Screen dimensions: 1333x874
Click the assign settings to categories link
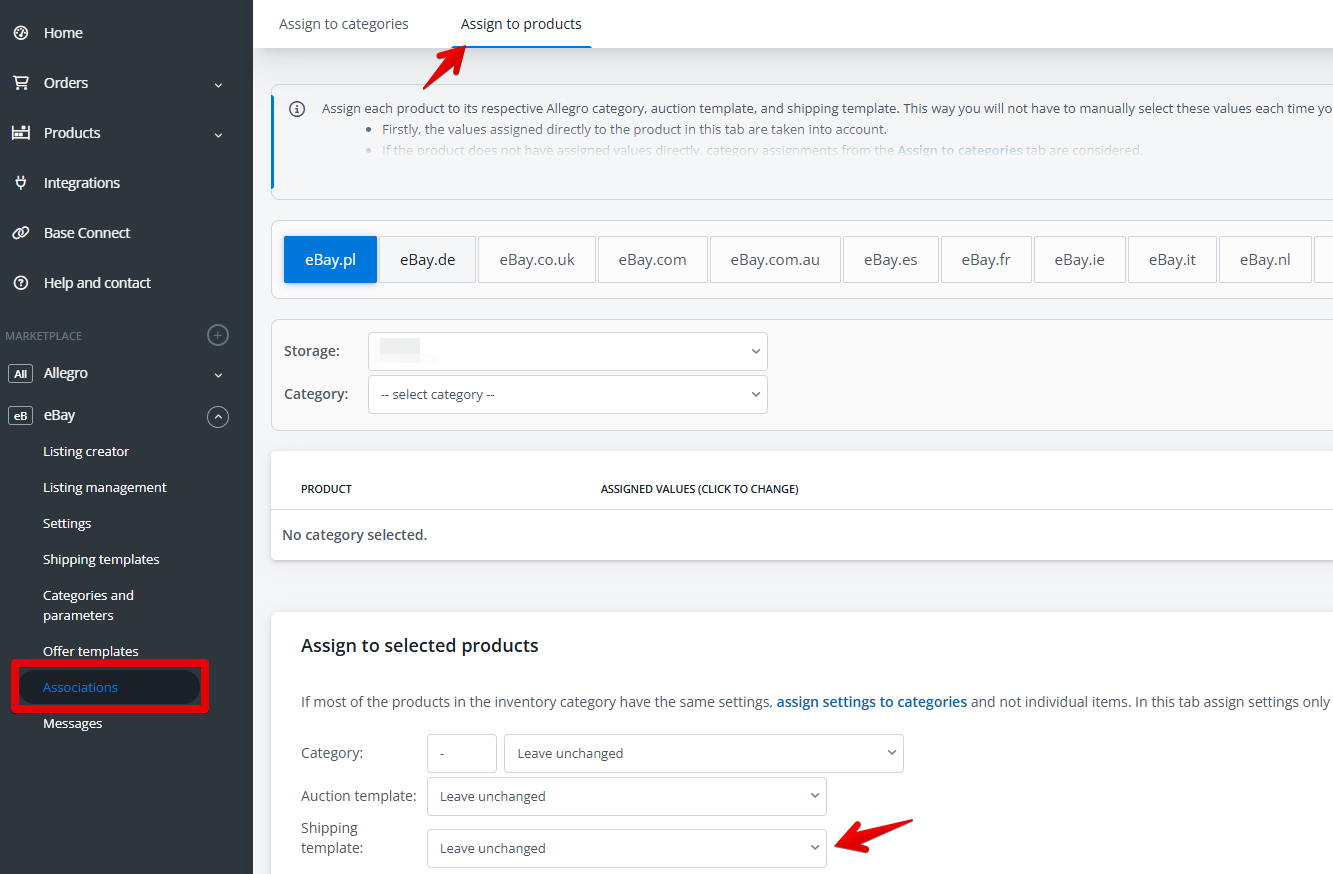871,702
